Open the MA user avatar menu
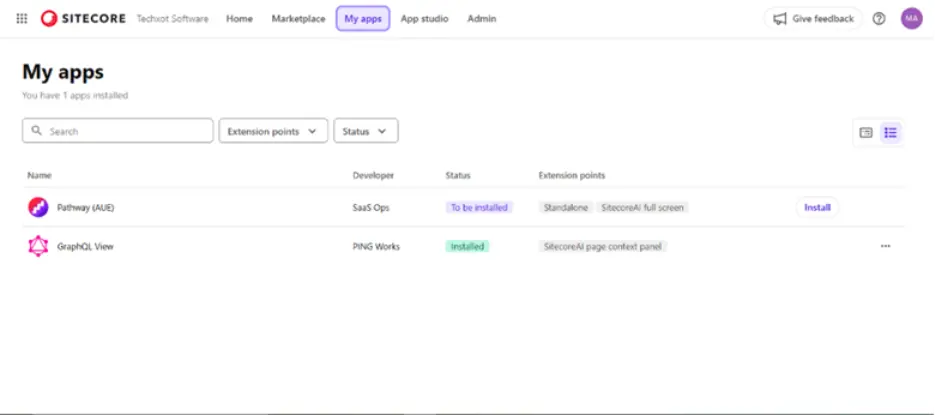The image size is (936, 415). click(x=912, y=19)
